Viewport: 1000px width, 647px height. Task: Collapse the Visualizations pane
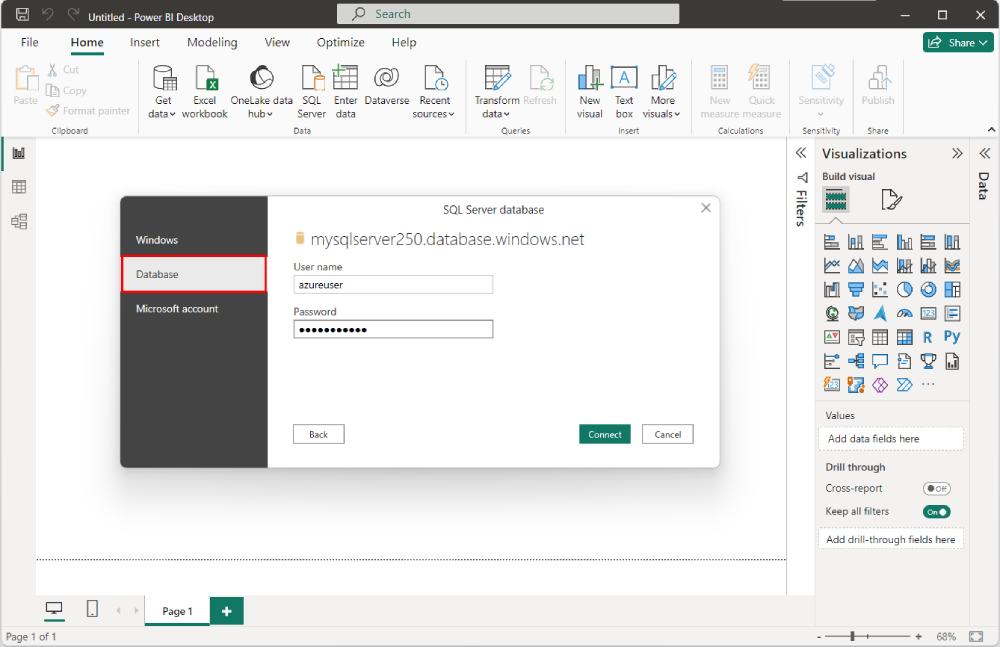[957, 153]
